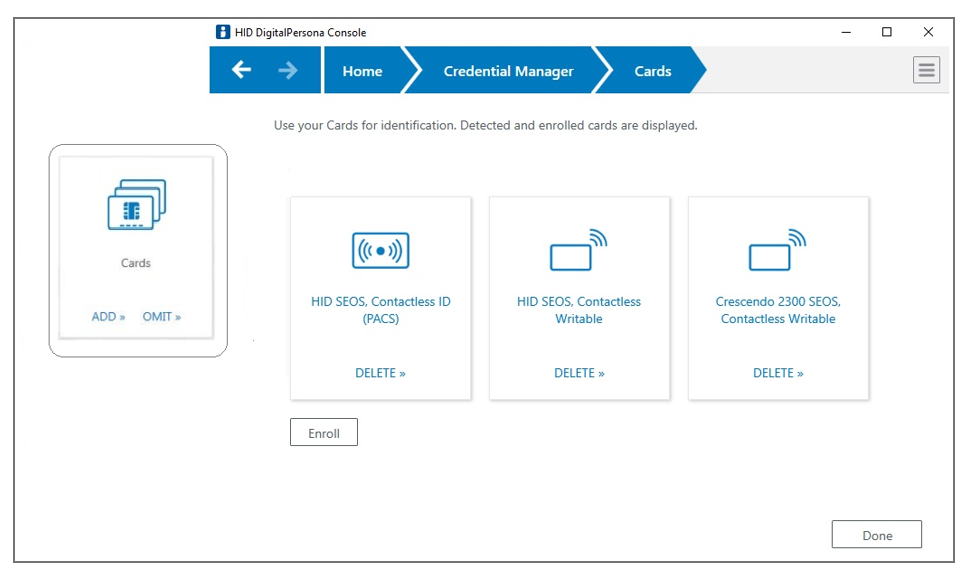The image size is (972, 576).
Task: Select the Cards breadcrumb segment
Action: (653, 71)
